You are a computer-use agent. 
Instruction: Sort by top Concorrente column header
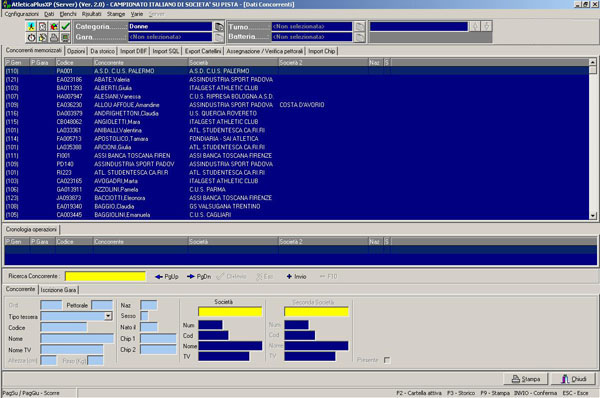click(140, 62)
